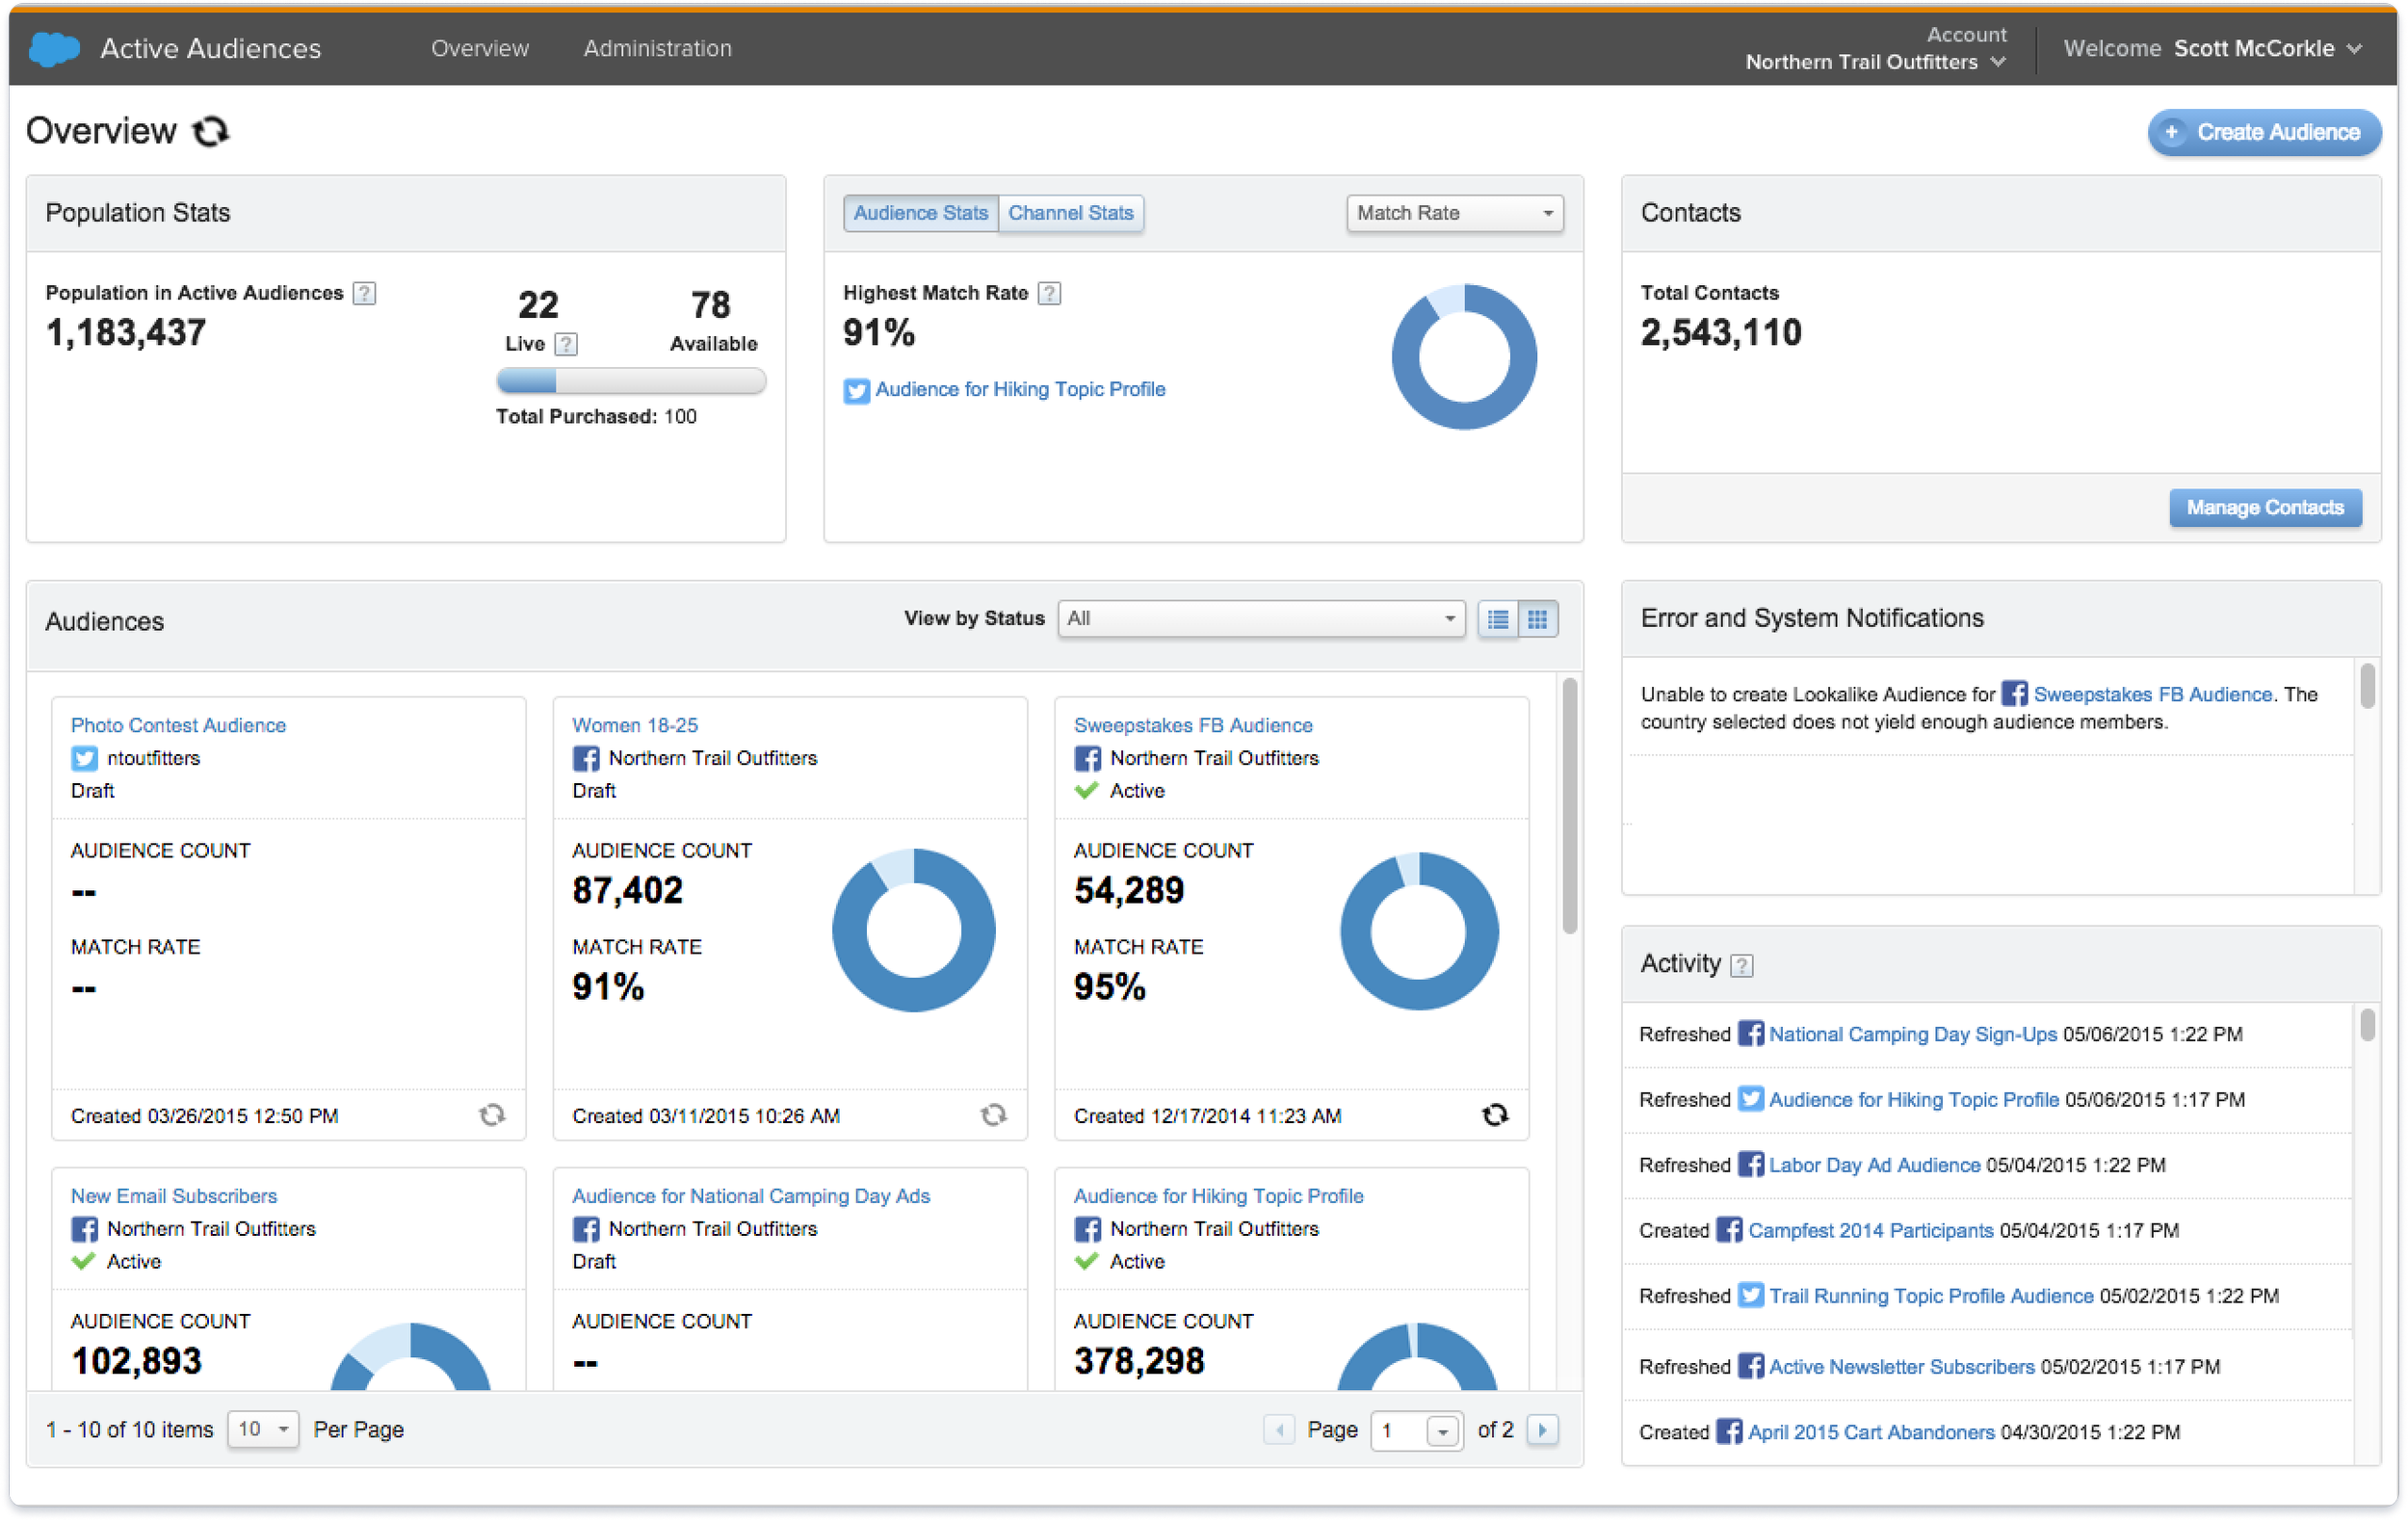Go to next page of audiences
The width and height of the screenshot is (2408, 1521).
pos(1542,1429)
